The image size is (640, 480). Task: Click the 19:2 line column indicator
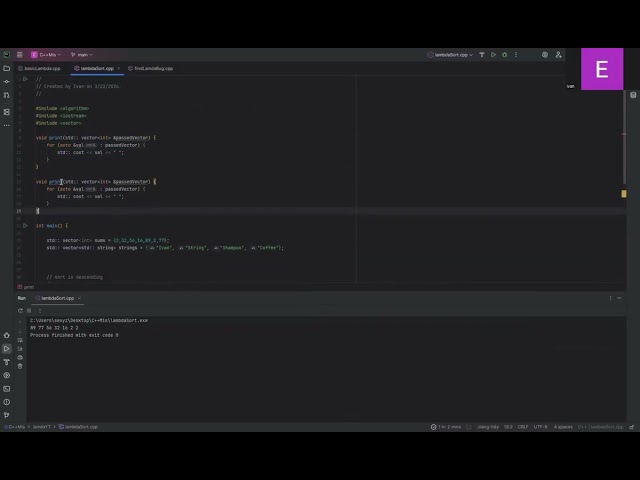[508, 427]
